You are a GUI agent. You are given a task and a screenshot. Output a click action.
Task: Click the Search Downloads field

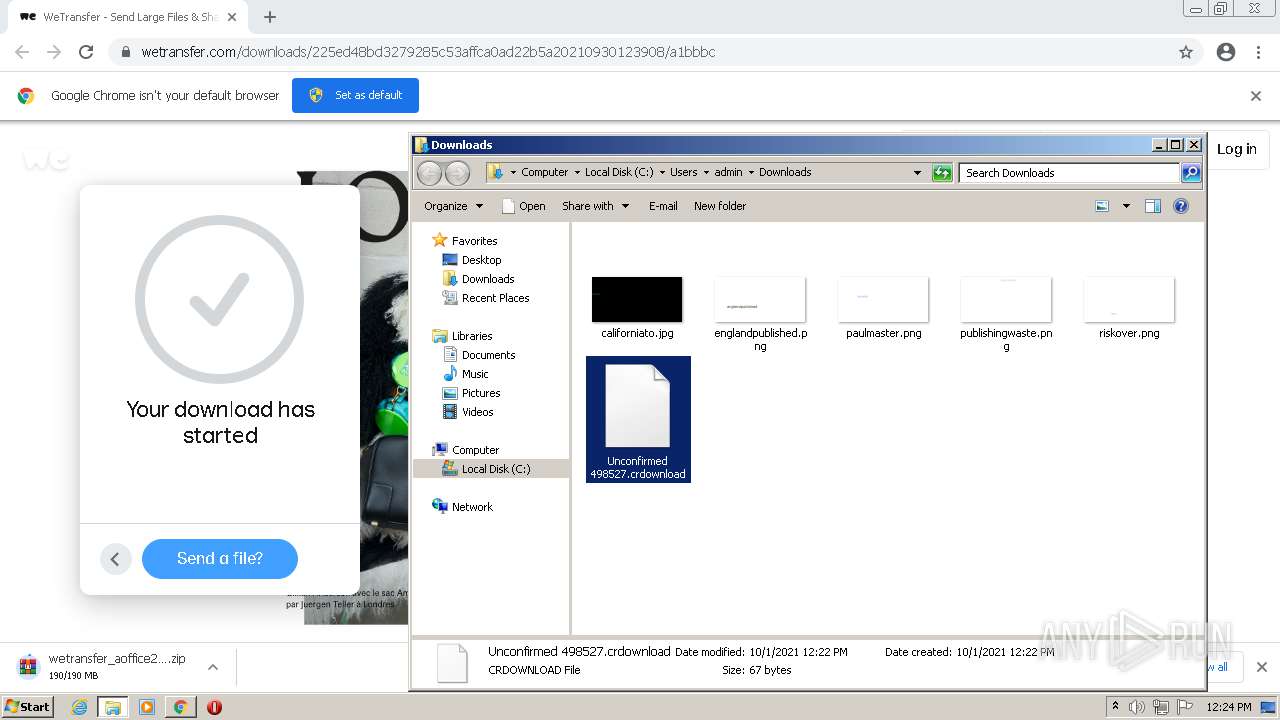(1069, 173)
